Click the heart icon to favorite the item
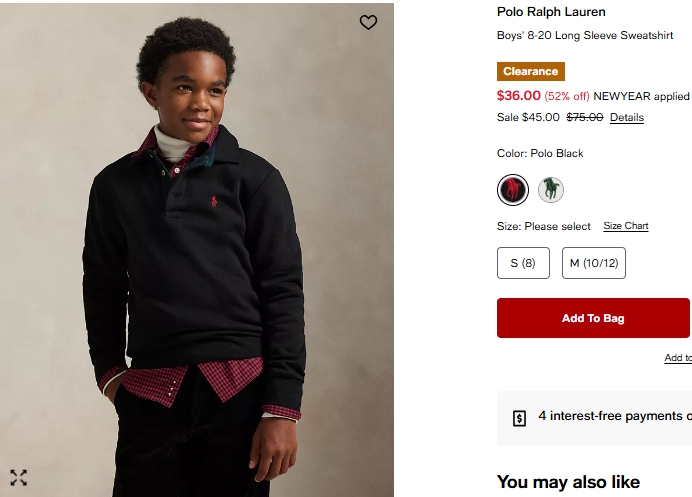This screenshot has width=692, height=497. coord(368,22)
